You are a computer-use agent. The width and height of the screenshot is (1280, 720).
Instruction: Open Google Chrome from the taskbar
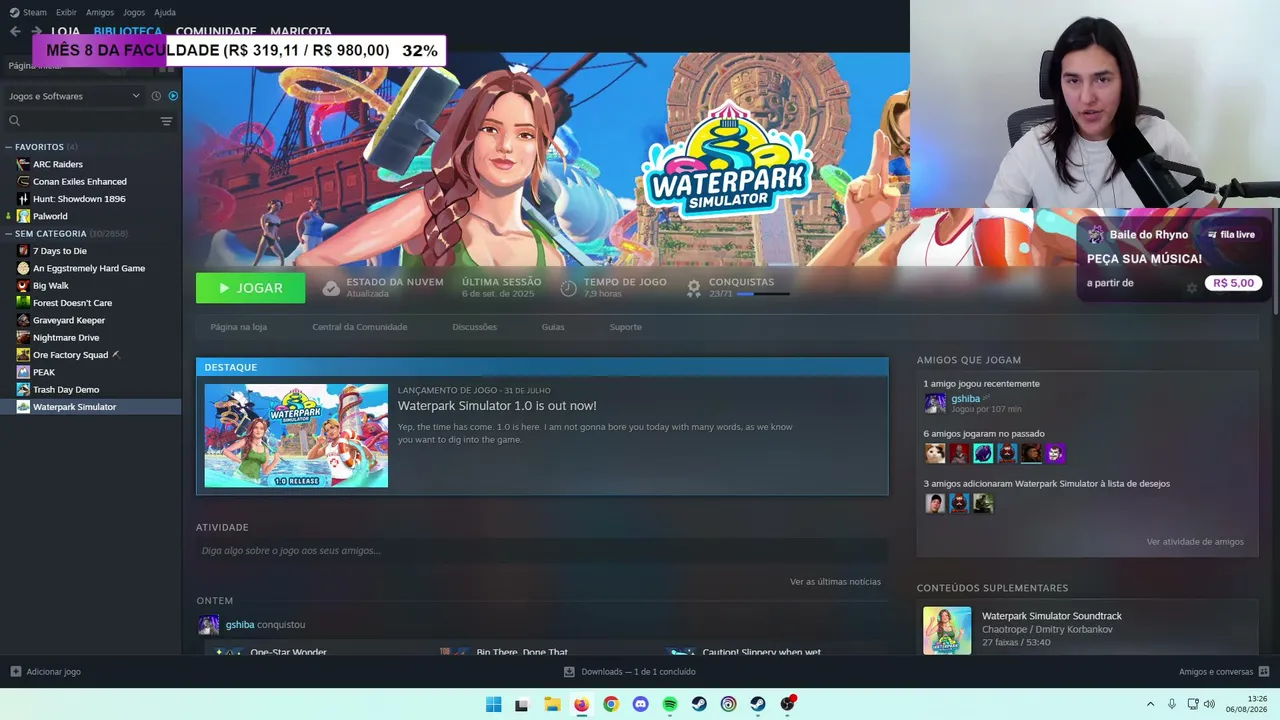click(611, 704)
